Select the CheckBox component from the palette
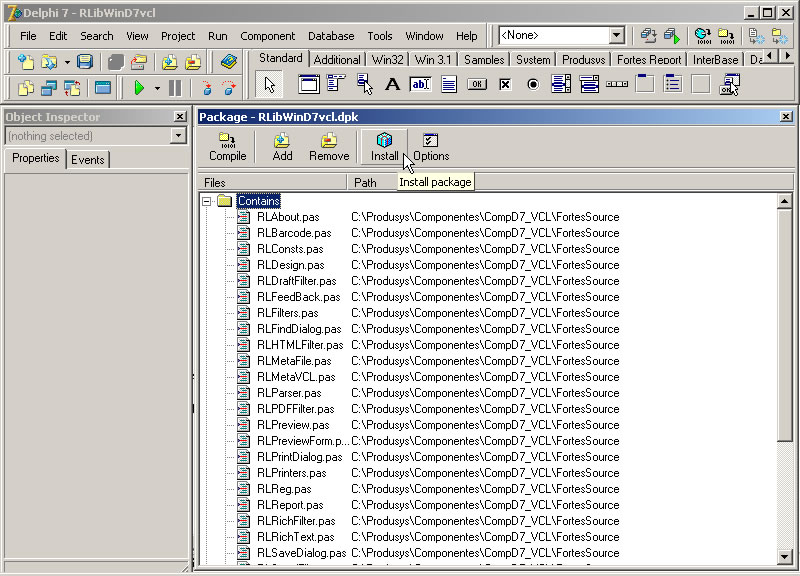800x576 pixels. pyautogui.click(x=504, y=84)
